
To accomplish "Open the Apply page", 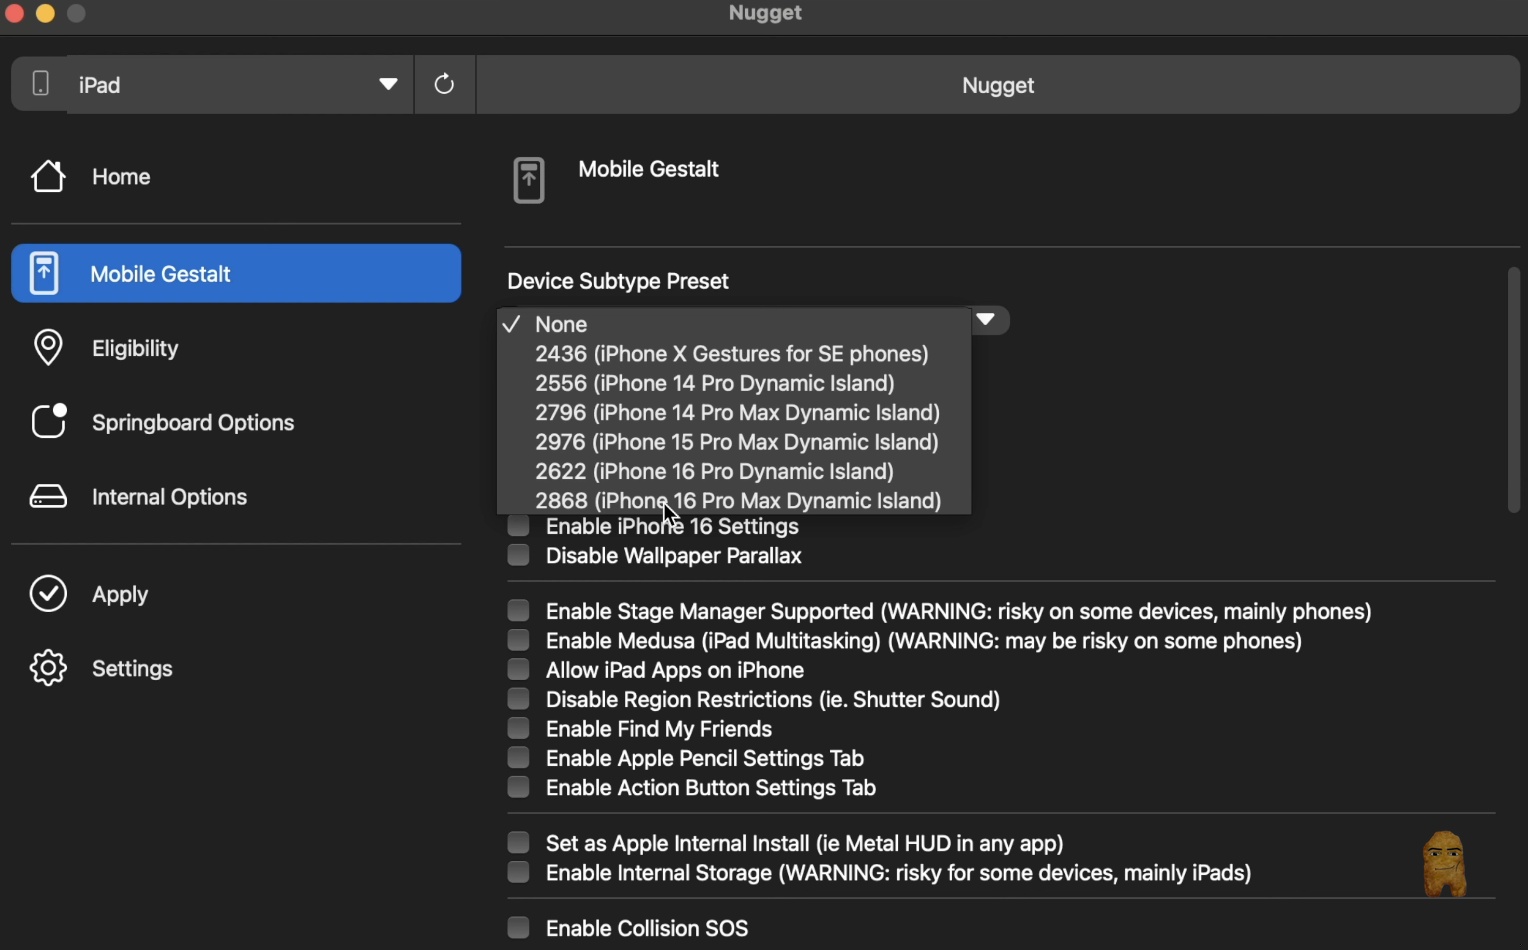I will [x=236, y=594].
